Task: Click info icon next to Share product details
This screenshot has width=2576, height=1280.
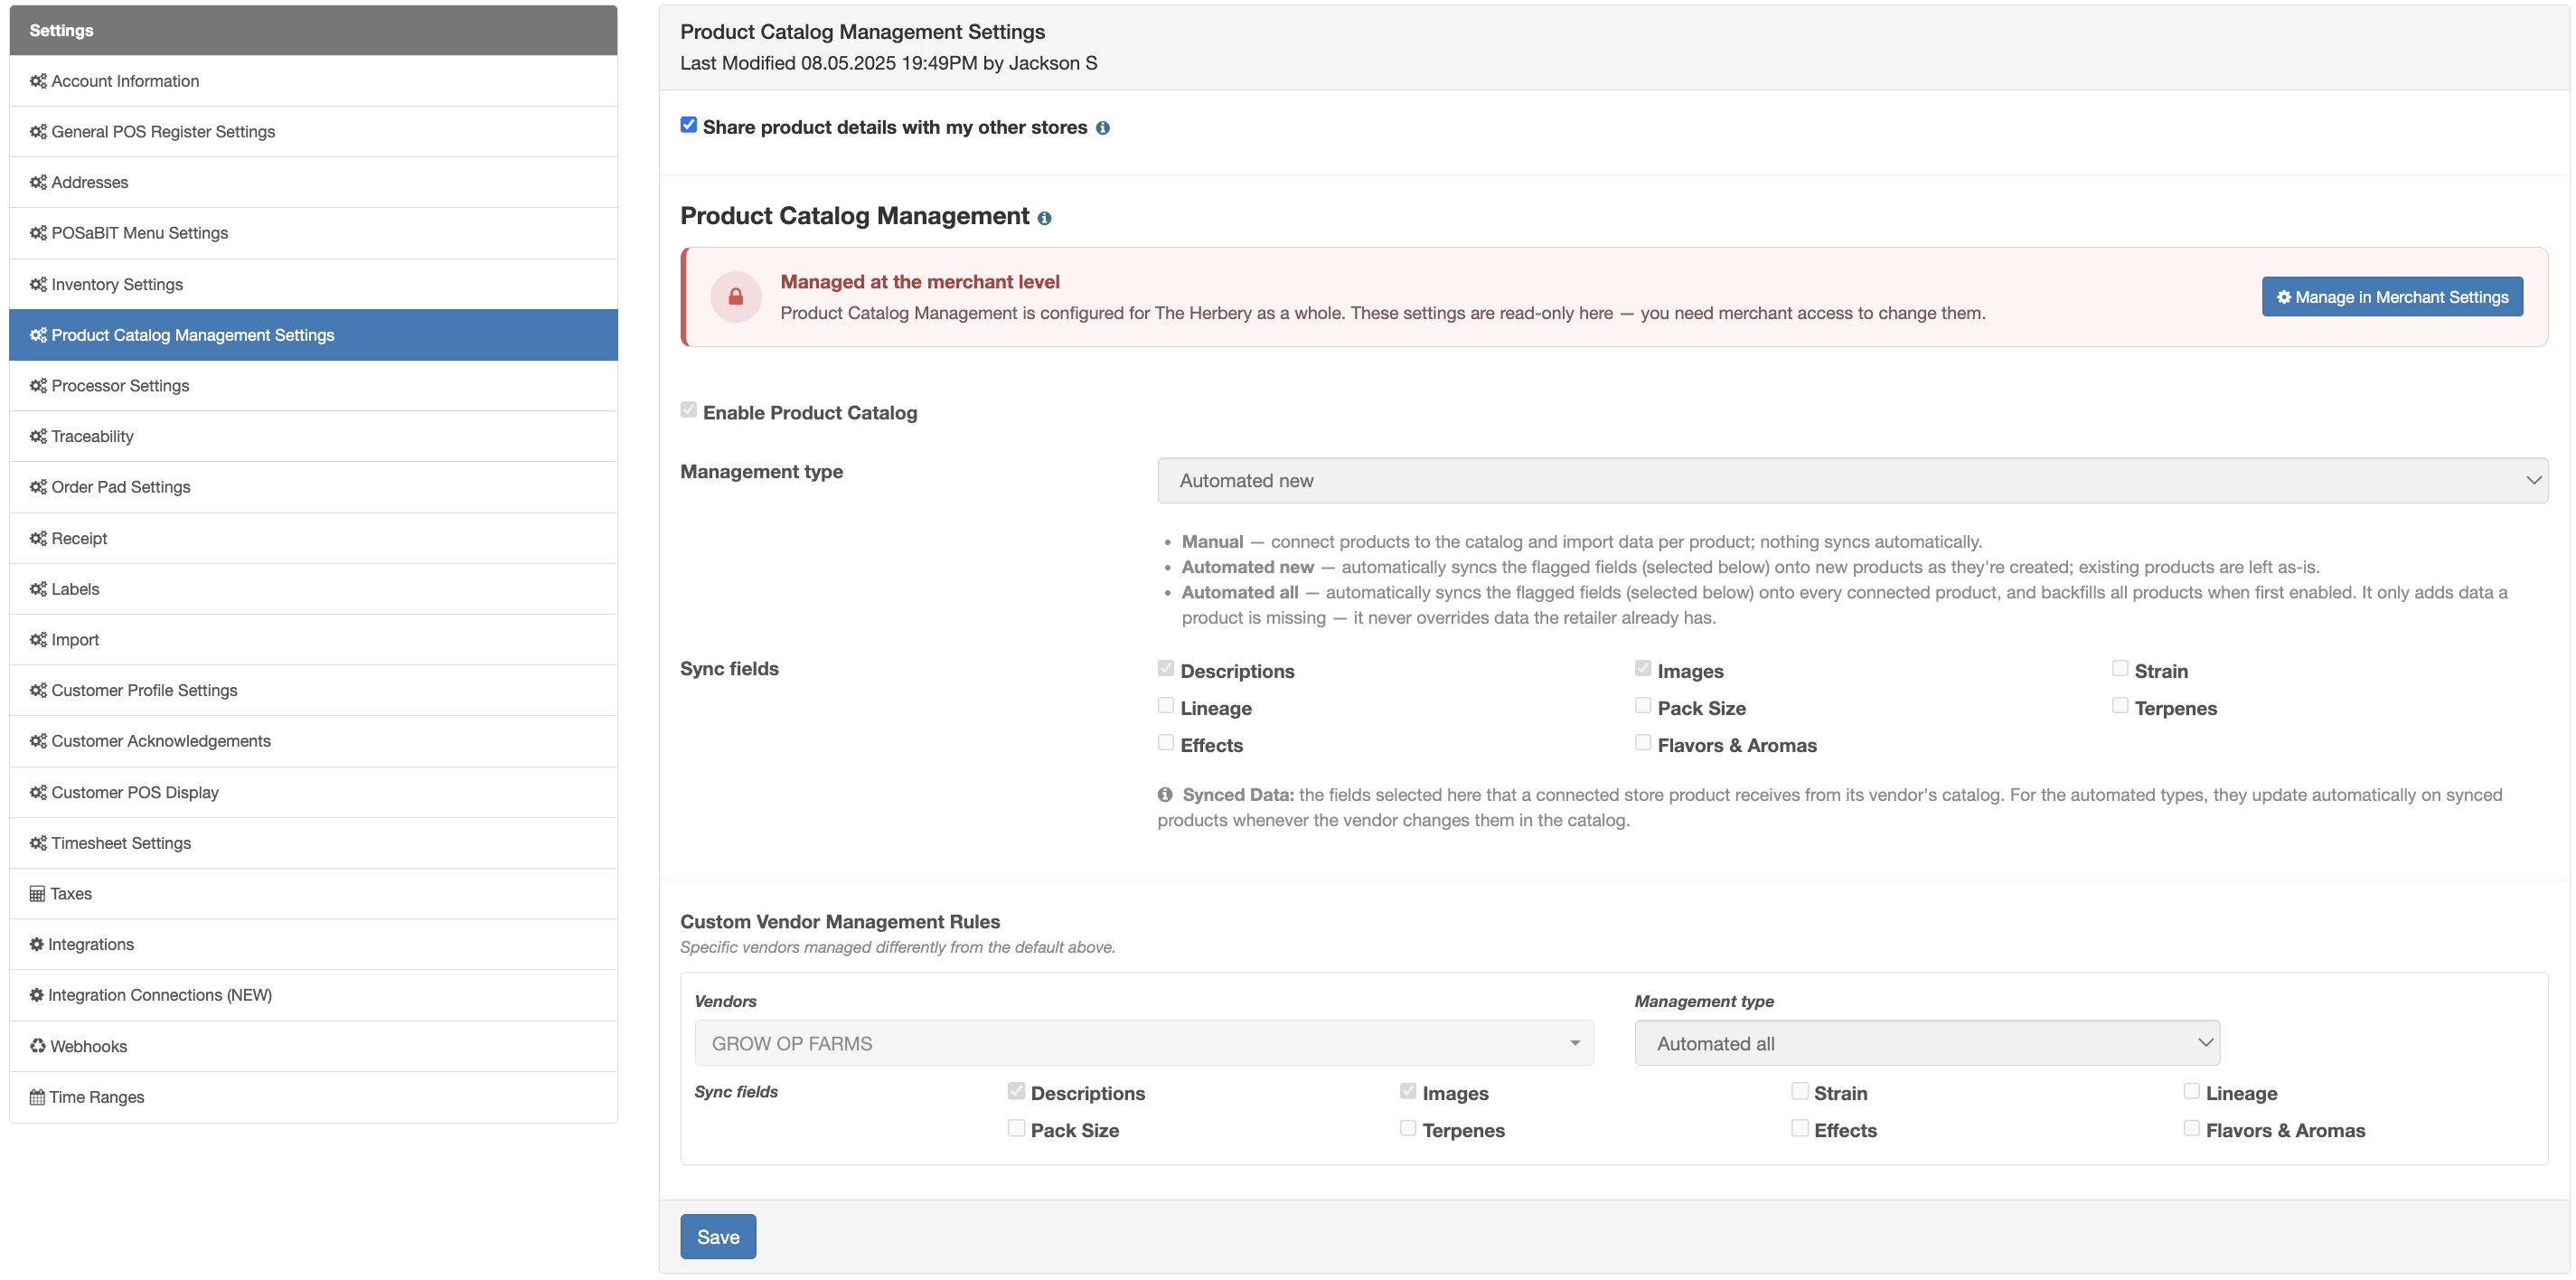Action: (1102, 128)
